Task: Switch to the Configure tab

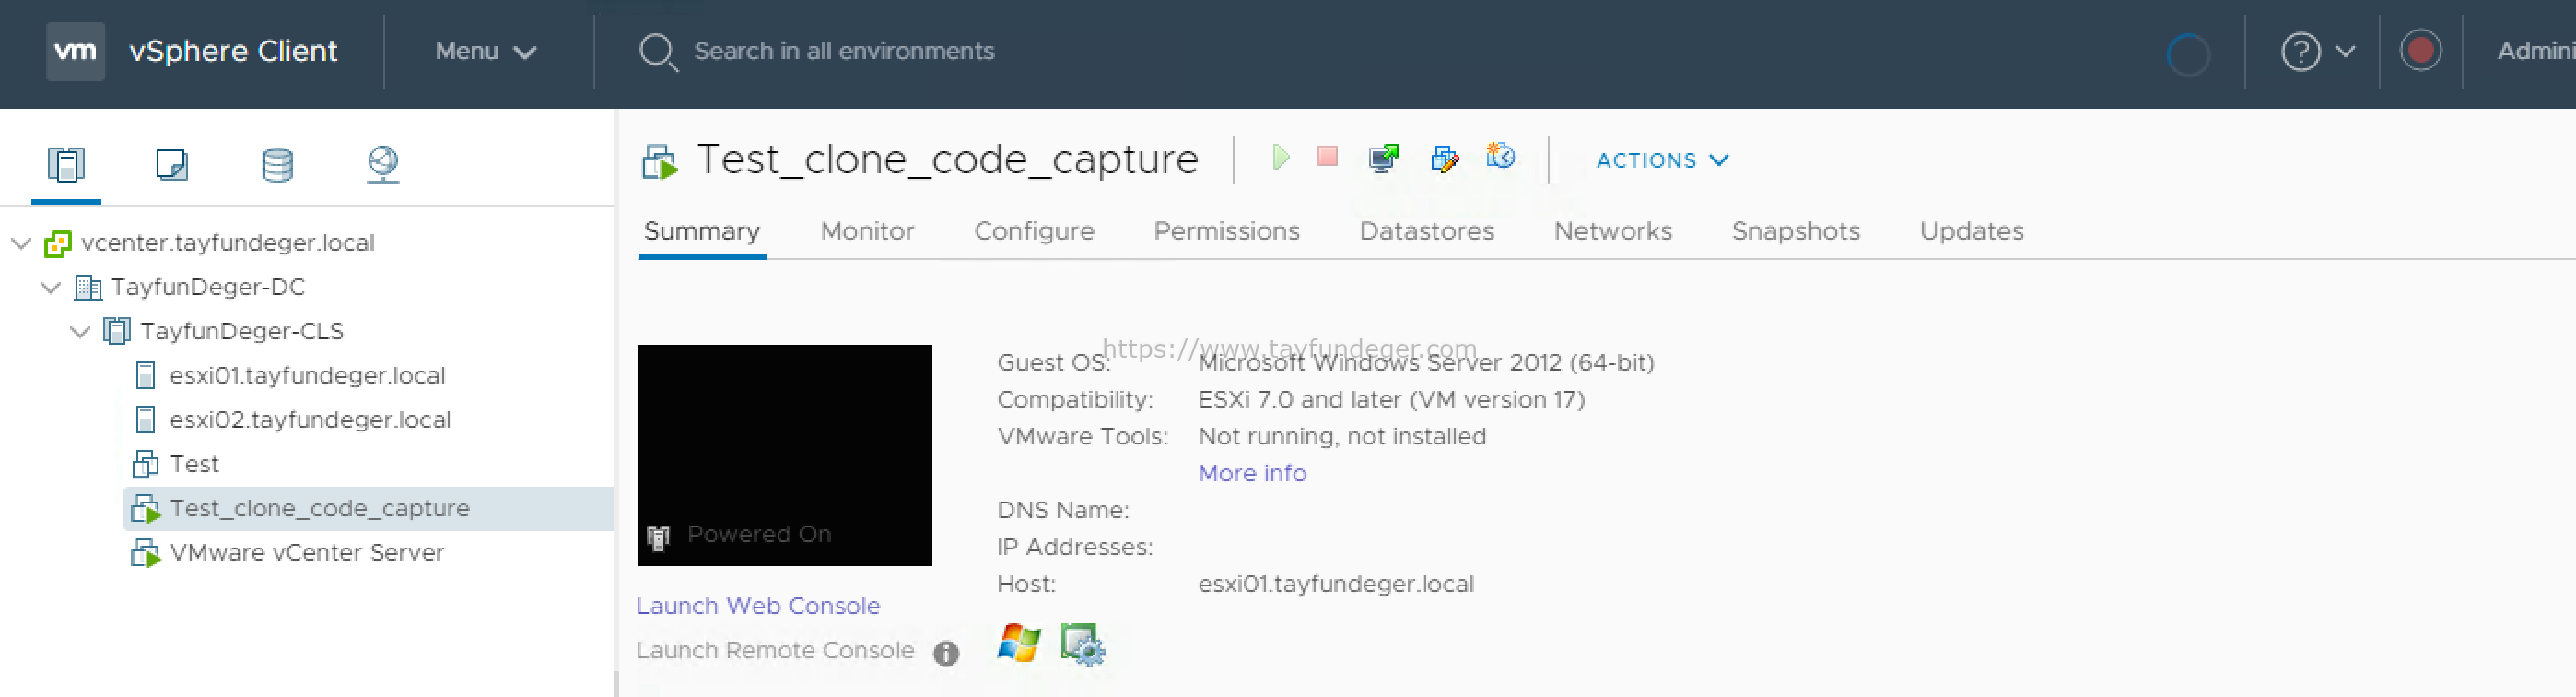Action: (x=1034, y=231)
